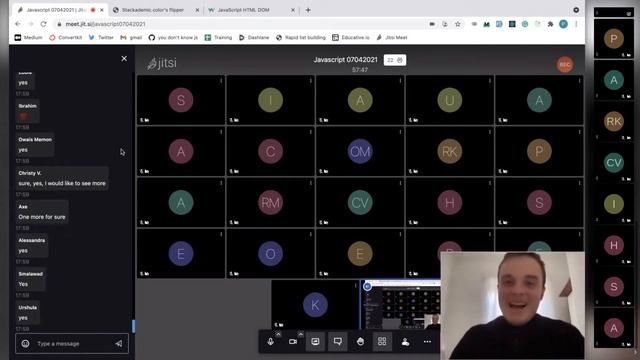
Task: Close the JavaScript HTML DOM tab
Action: pos(293,10)
